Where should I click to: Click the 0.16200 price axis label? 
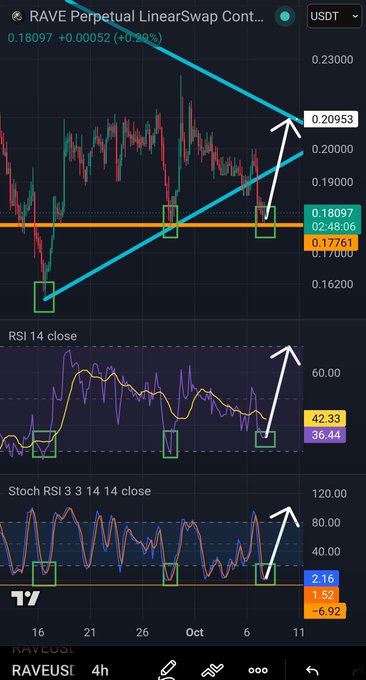[x=332, y=284]
